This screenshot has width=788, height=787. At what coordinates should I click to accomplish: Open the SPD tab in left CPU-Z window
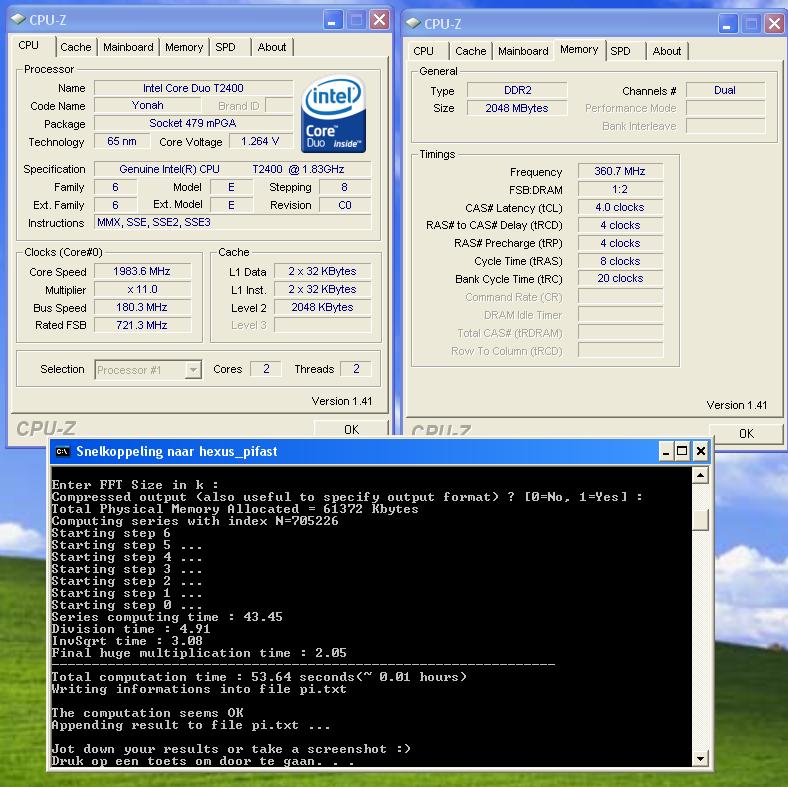225,47
